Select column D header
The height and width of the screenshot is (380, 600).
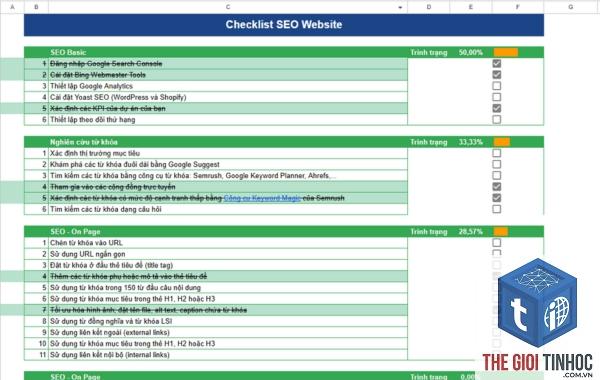(x=429, y=7)
